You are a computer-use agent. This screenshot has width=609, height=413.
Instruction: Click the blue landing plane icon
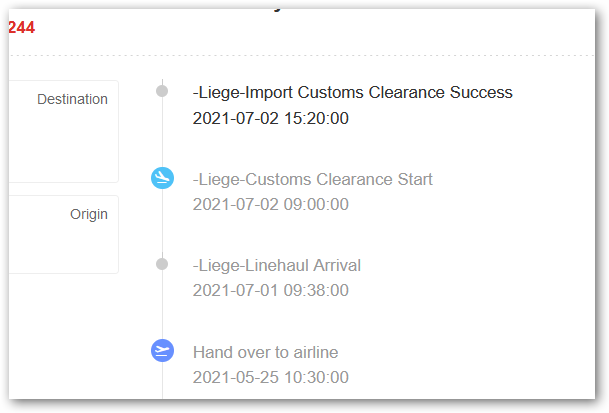162,178
